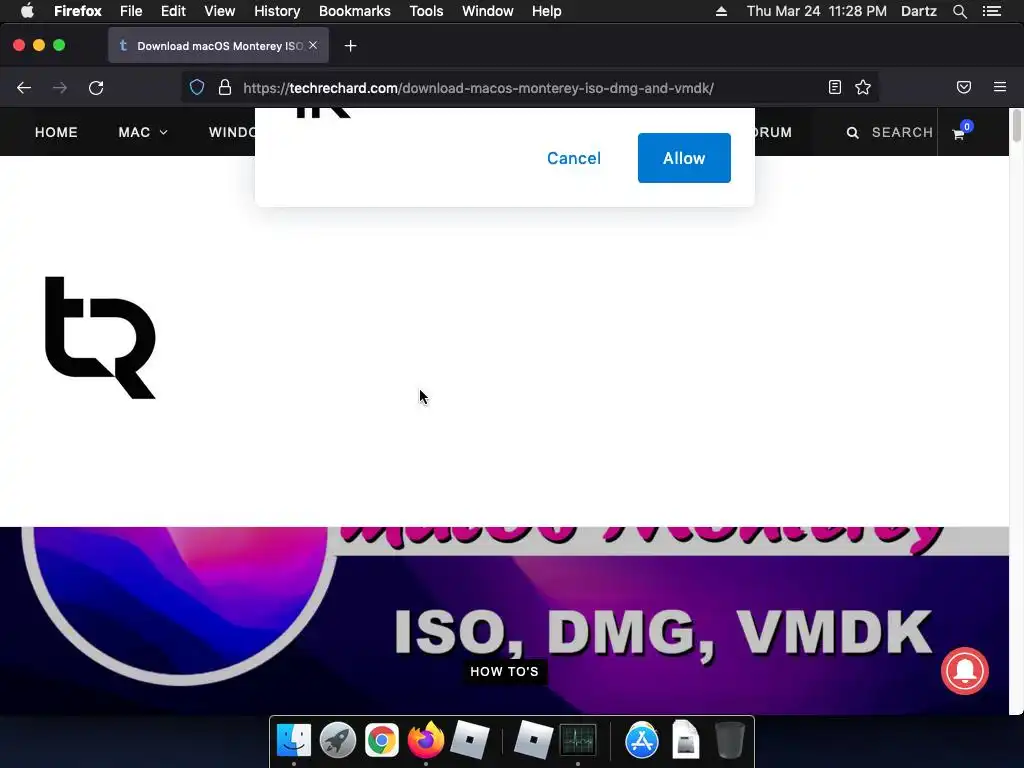Viewport: 1024px width, 768px height.
Task: Open the Tools menu
Action: click(x=426, y=11)
